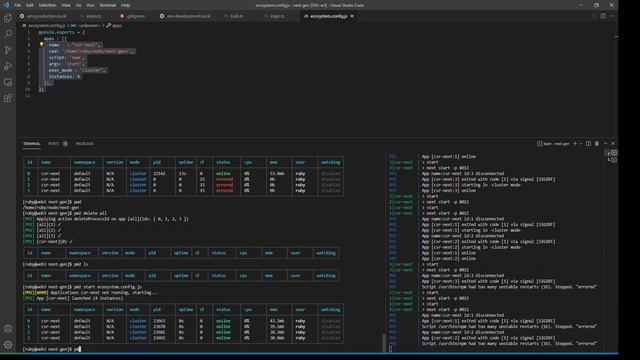Open the Go menu
The height and width of the screenshot is (360, 640).
(x=78, y=5)
